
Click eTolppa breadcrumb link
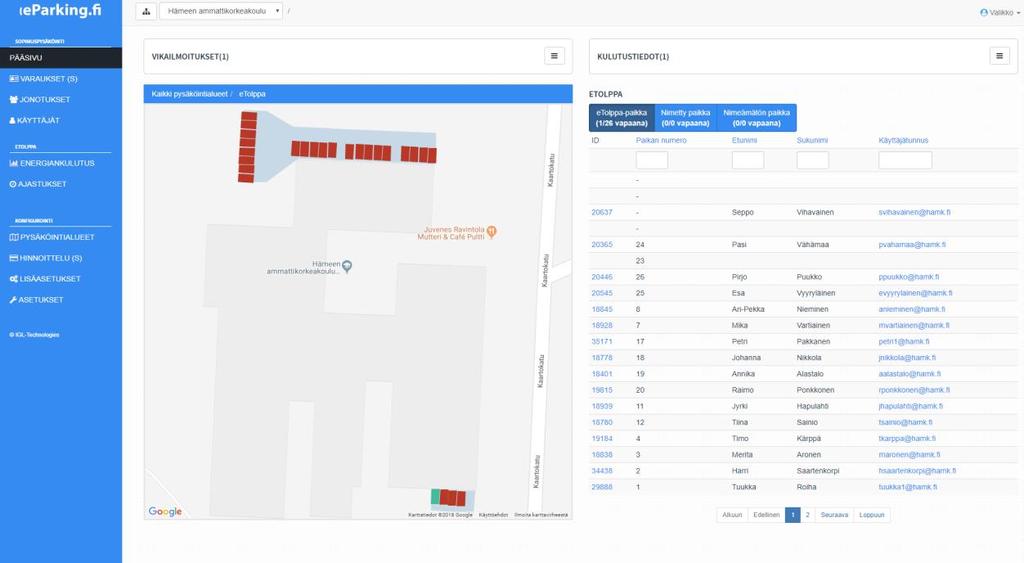[252, 94]
